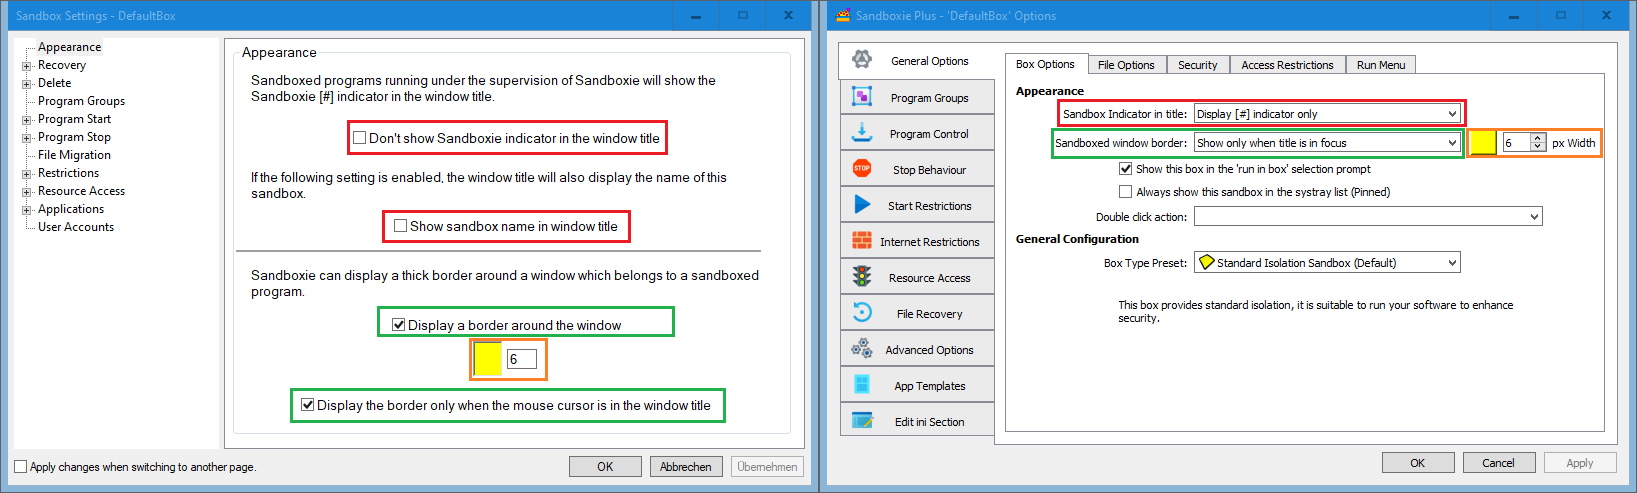Screen dimensions: 1637x493
Task: Open the File Recovery icon
Action: pos(861,312)
